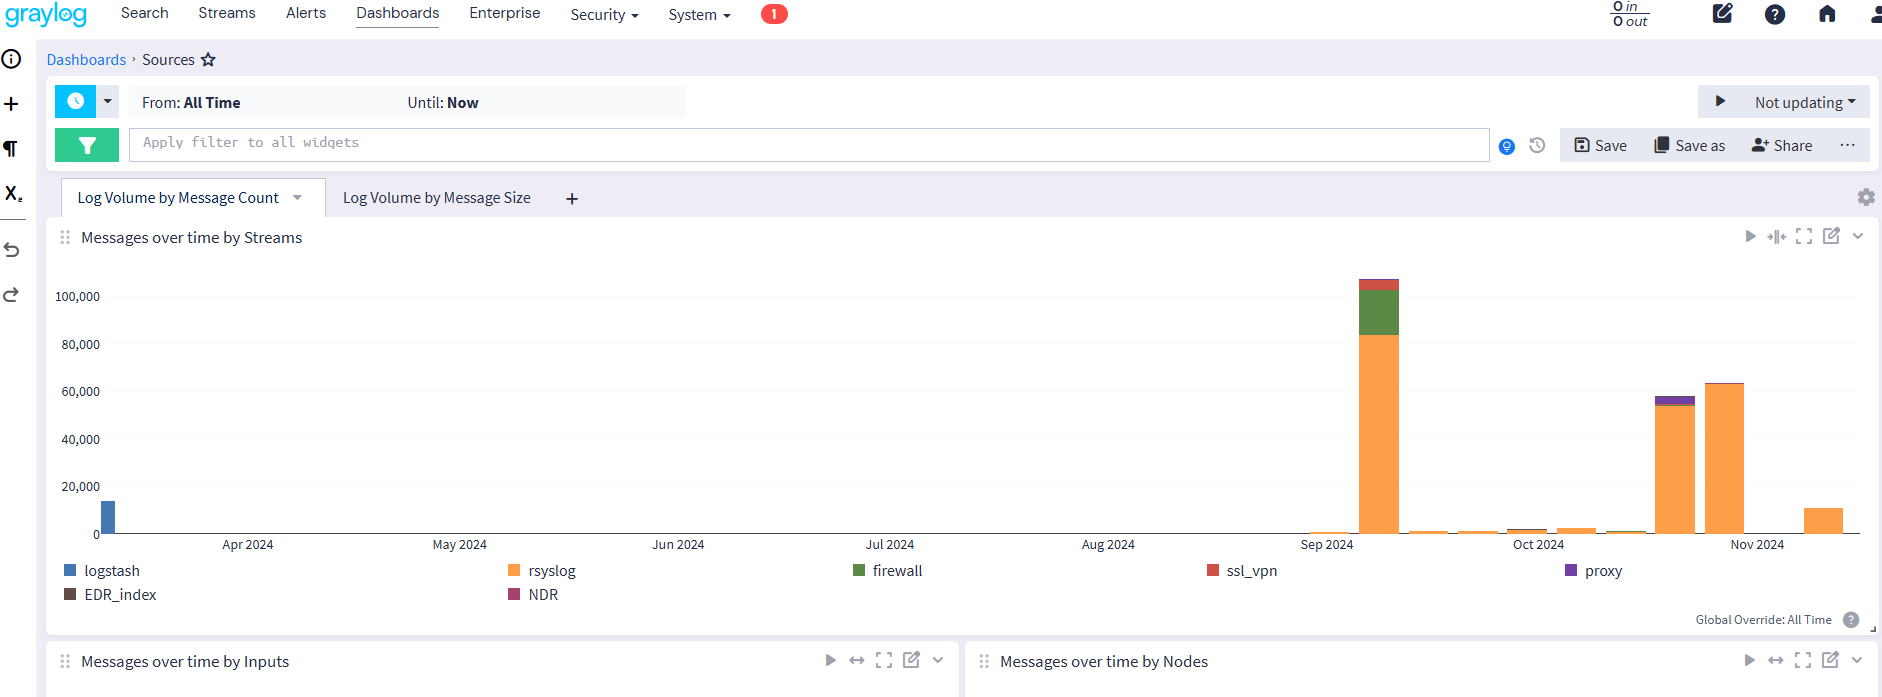Click the green filter execute icon
This screenshot has width=1882, height=697.
click(x=87, y=145)
